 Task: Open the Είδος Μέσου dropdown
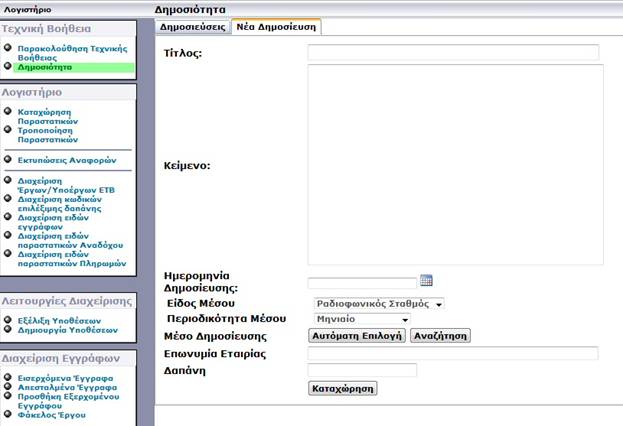[379, 303]
